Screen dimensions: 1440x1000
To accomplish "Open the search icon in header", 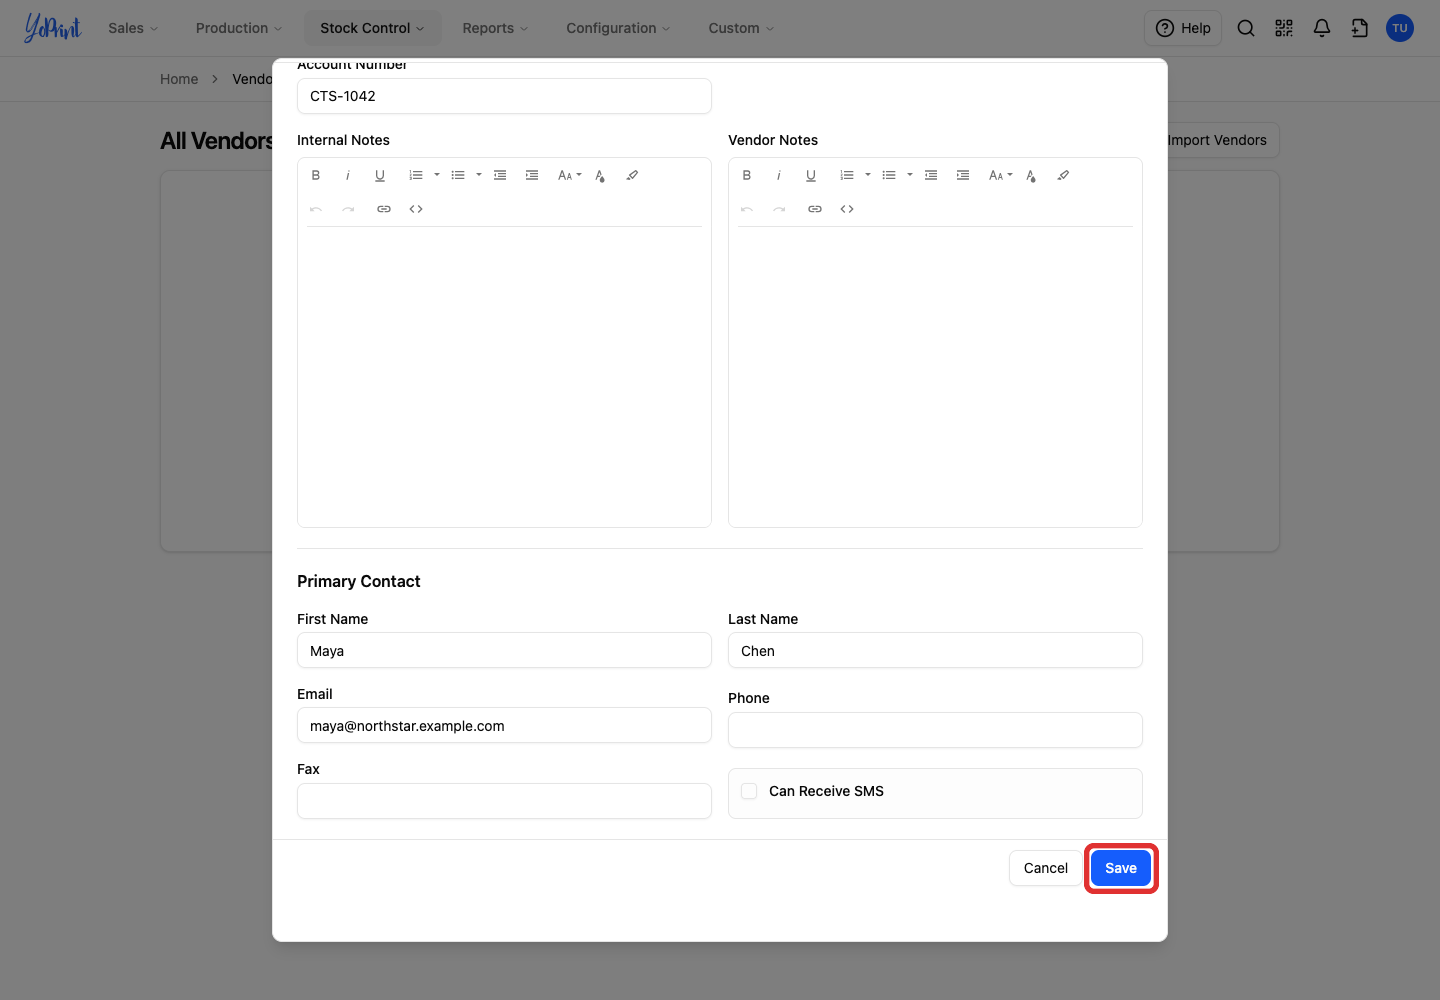I will coord(1246,28).
